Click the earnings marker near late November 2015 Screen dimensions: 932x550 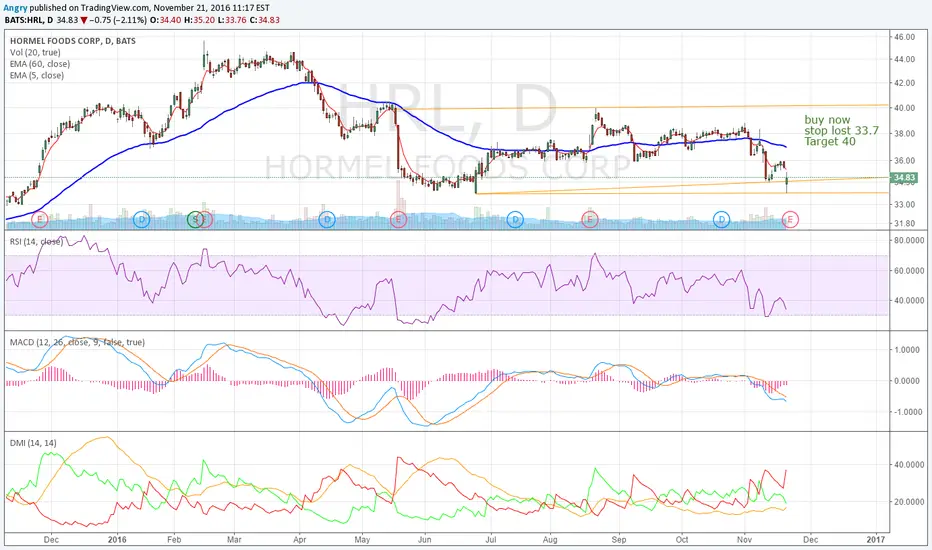pyautogui.click(x=39, y=219)
